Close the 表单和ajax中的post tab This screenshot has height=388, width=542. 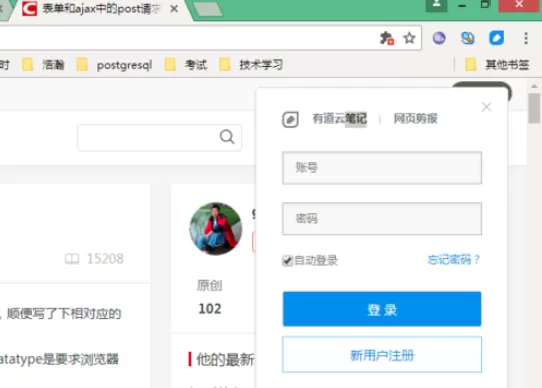coord(174,9)
